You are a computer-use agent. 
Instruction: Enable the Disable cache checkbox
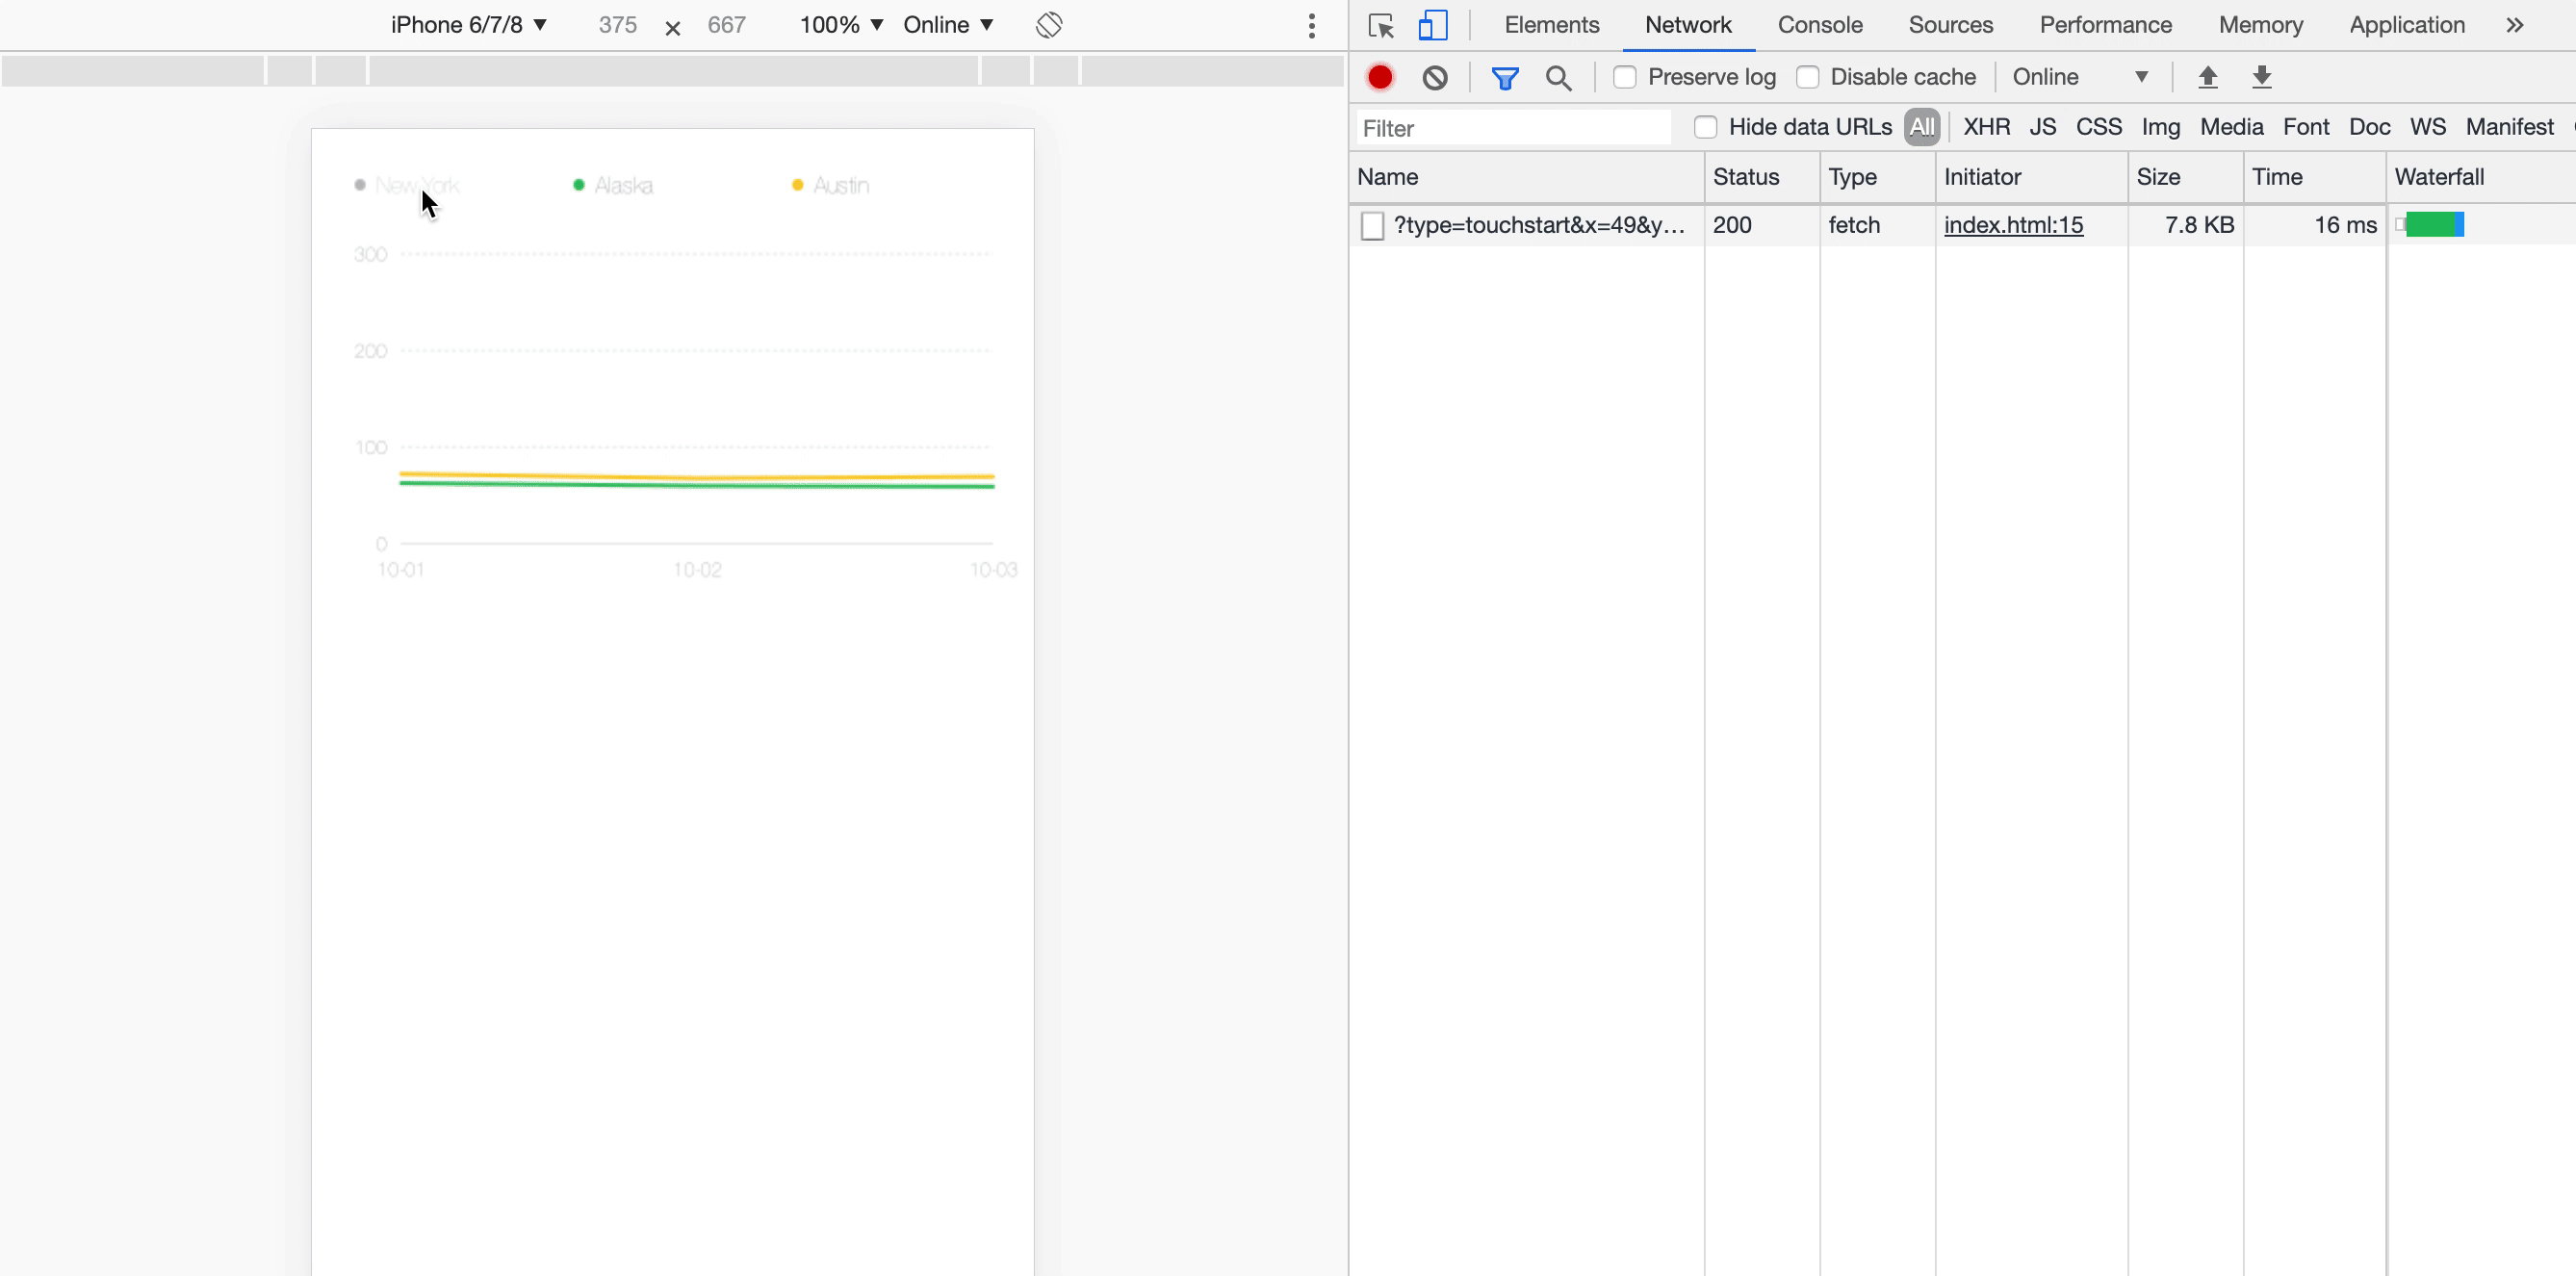click(x=1807, y=77)
